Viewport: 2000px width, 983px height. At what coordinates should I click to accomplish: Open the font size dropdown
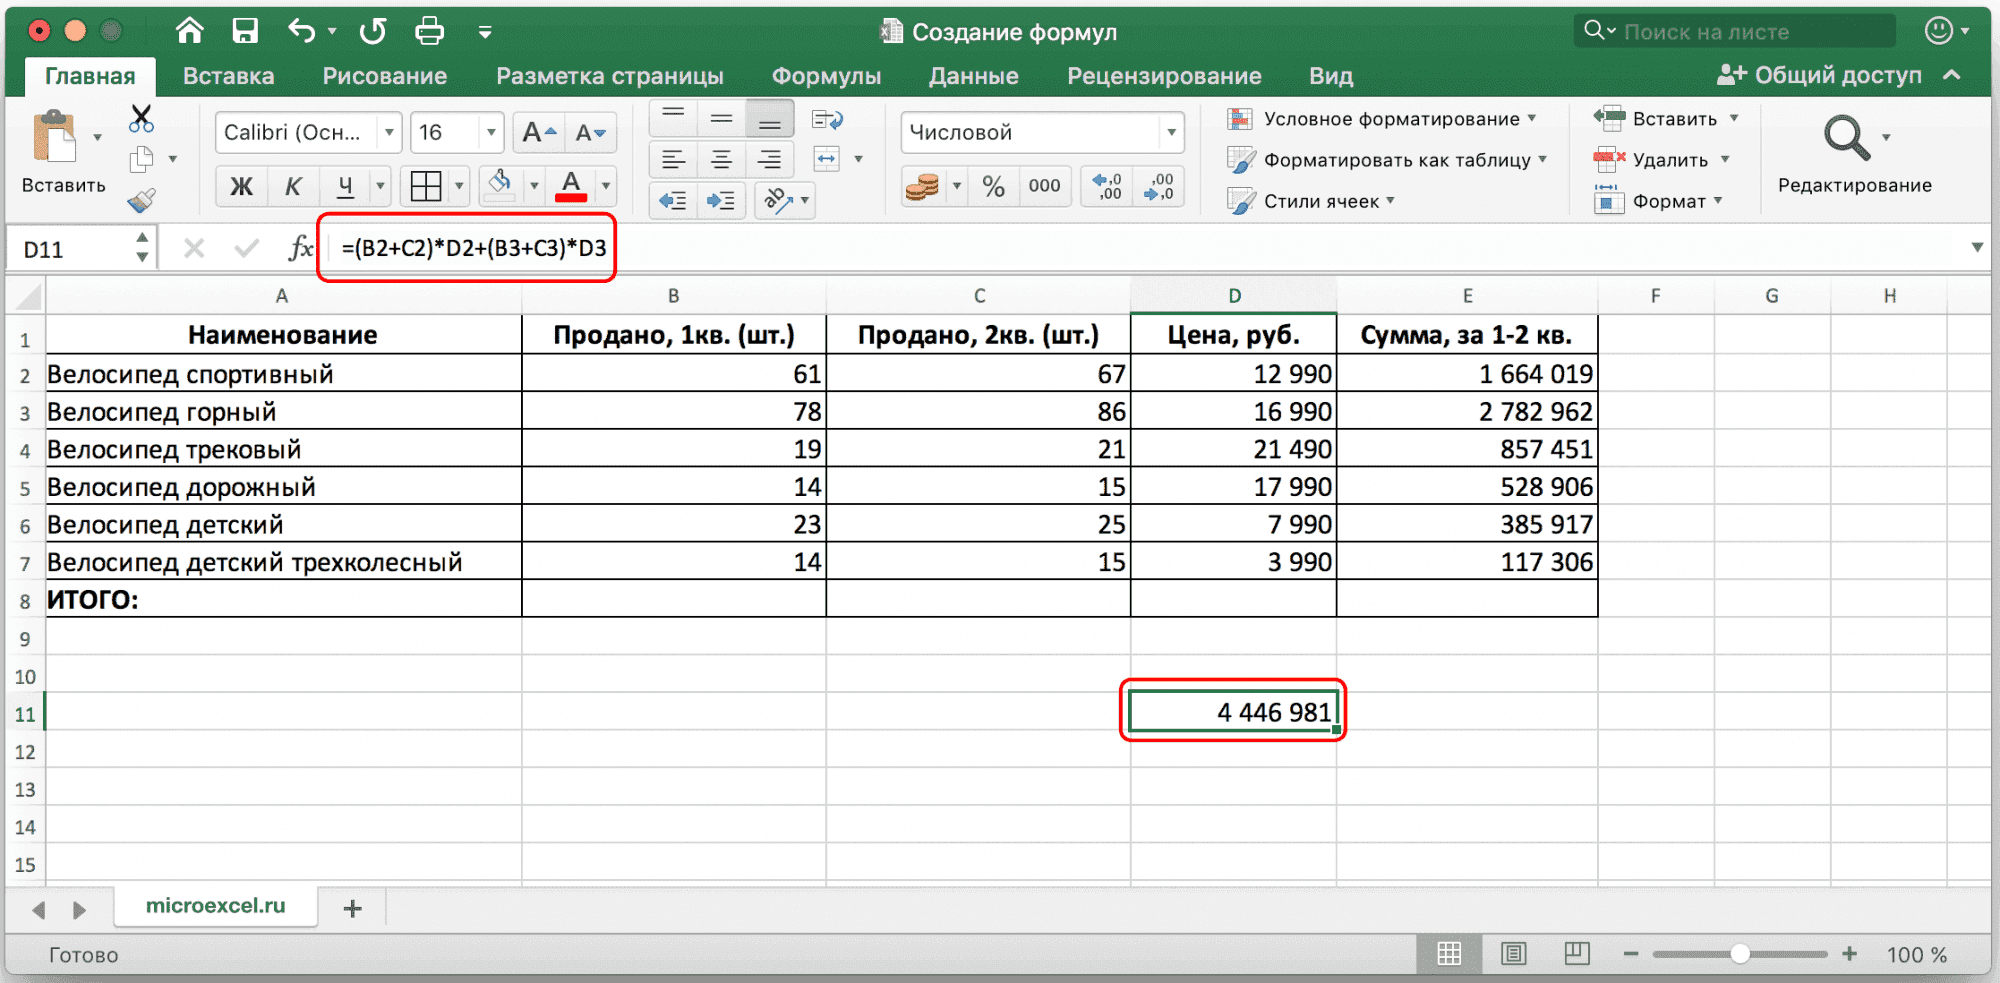point(489,132)
